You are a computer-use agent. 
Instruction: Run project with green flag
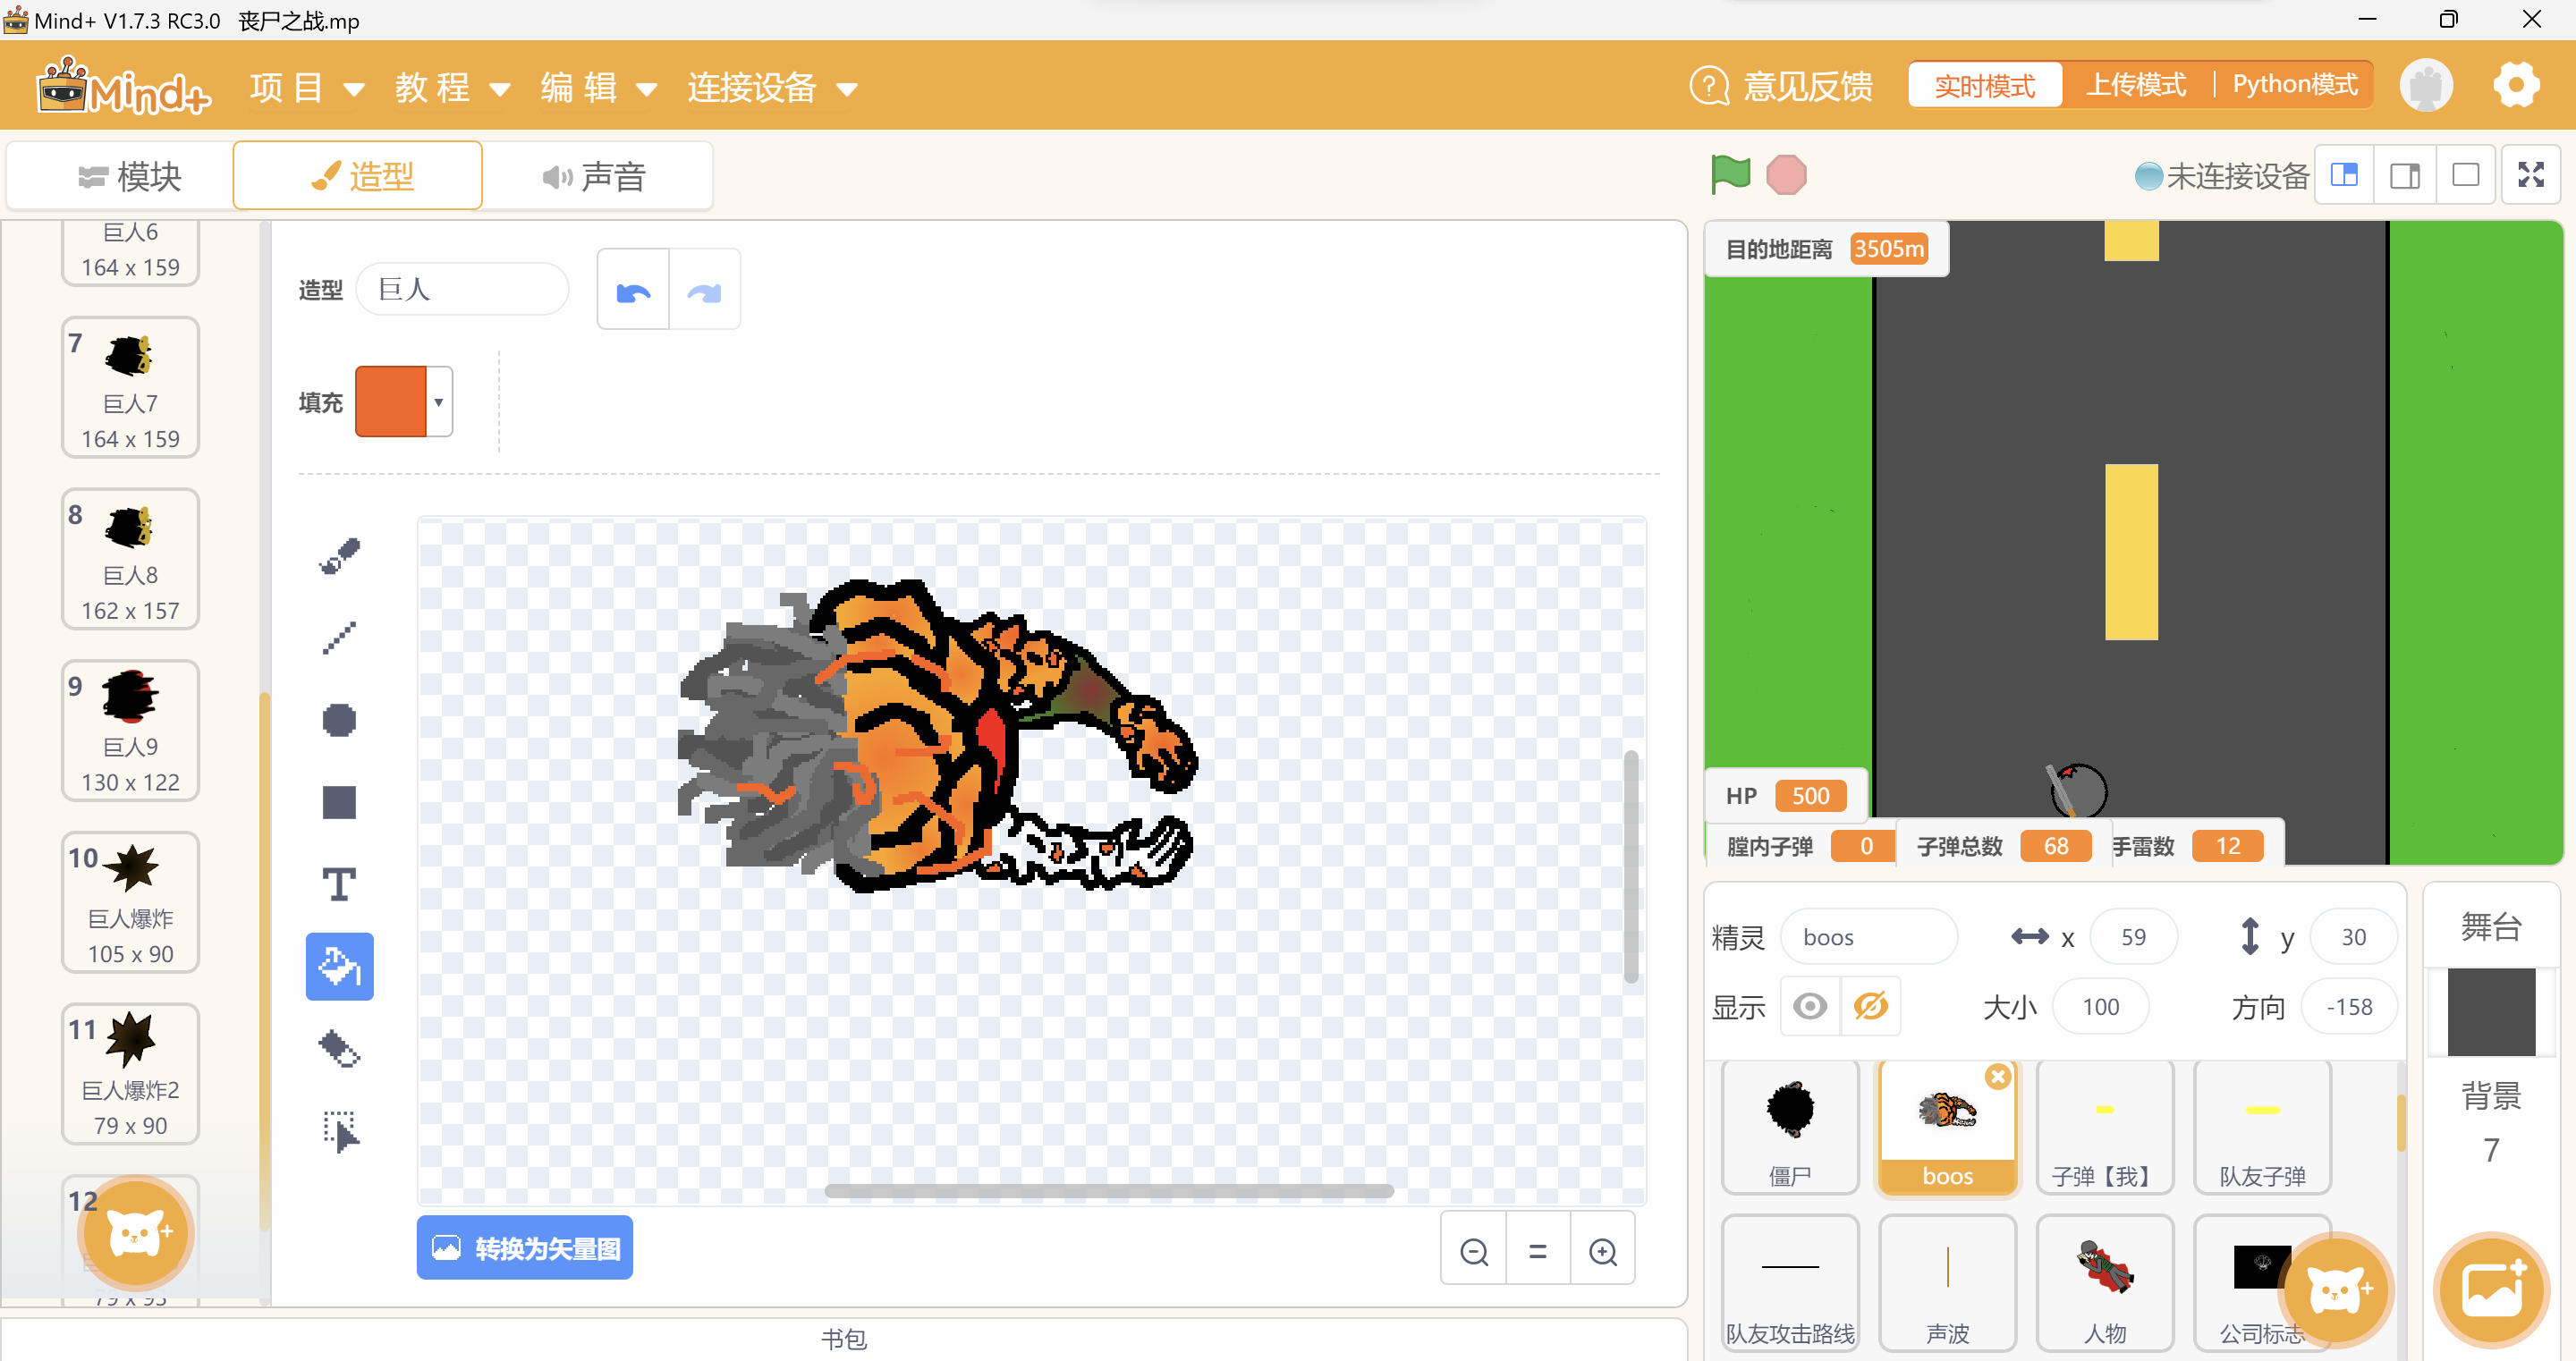coord(1730,175)
